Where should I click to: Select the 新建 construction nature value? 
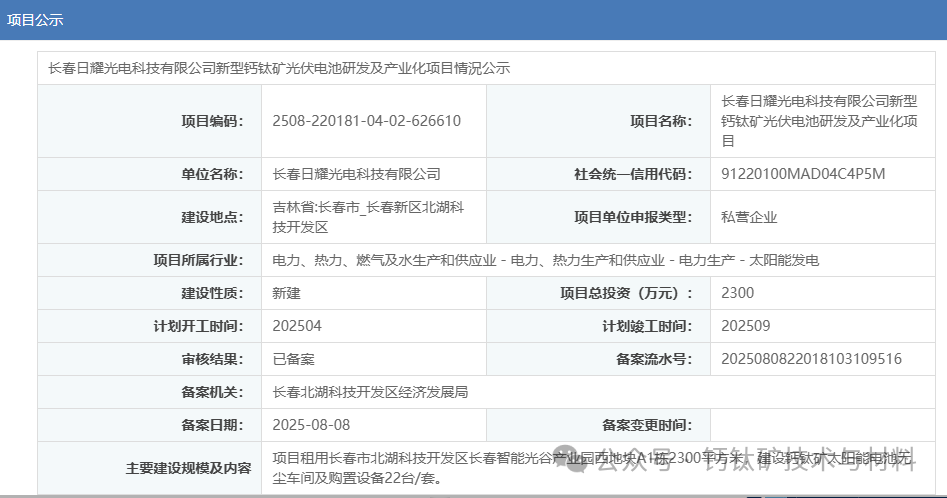[286, 293]
